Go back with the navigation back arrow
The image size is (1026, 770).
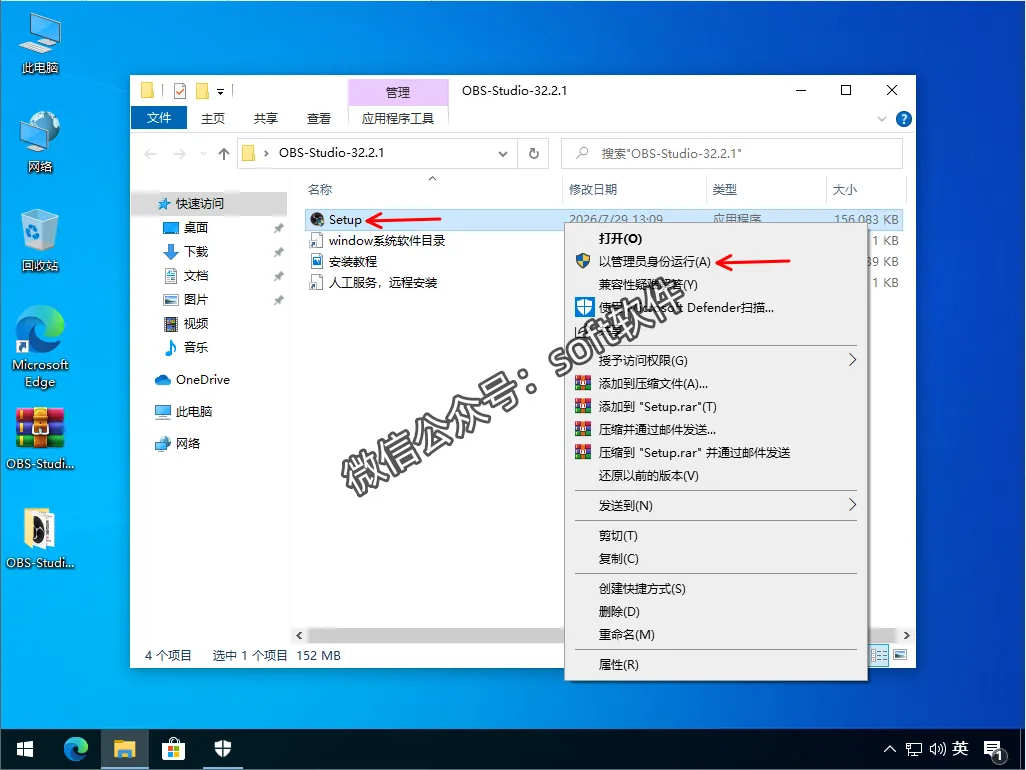point(150,154)
